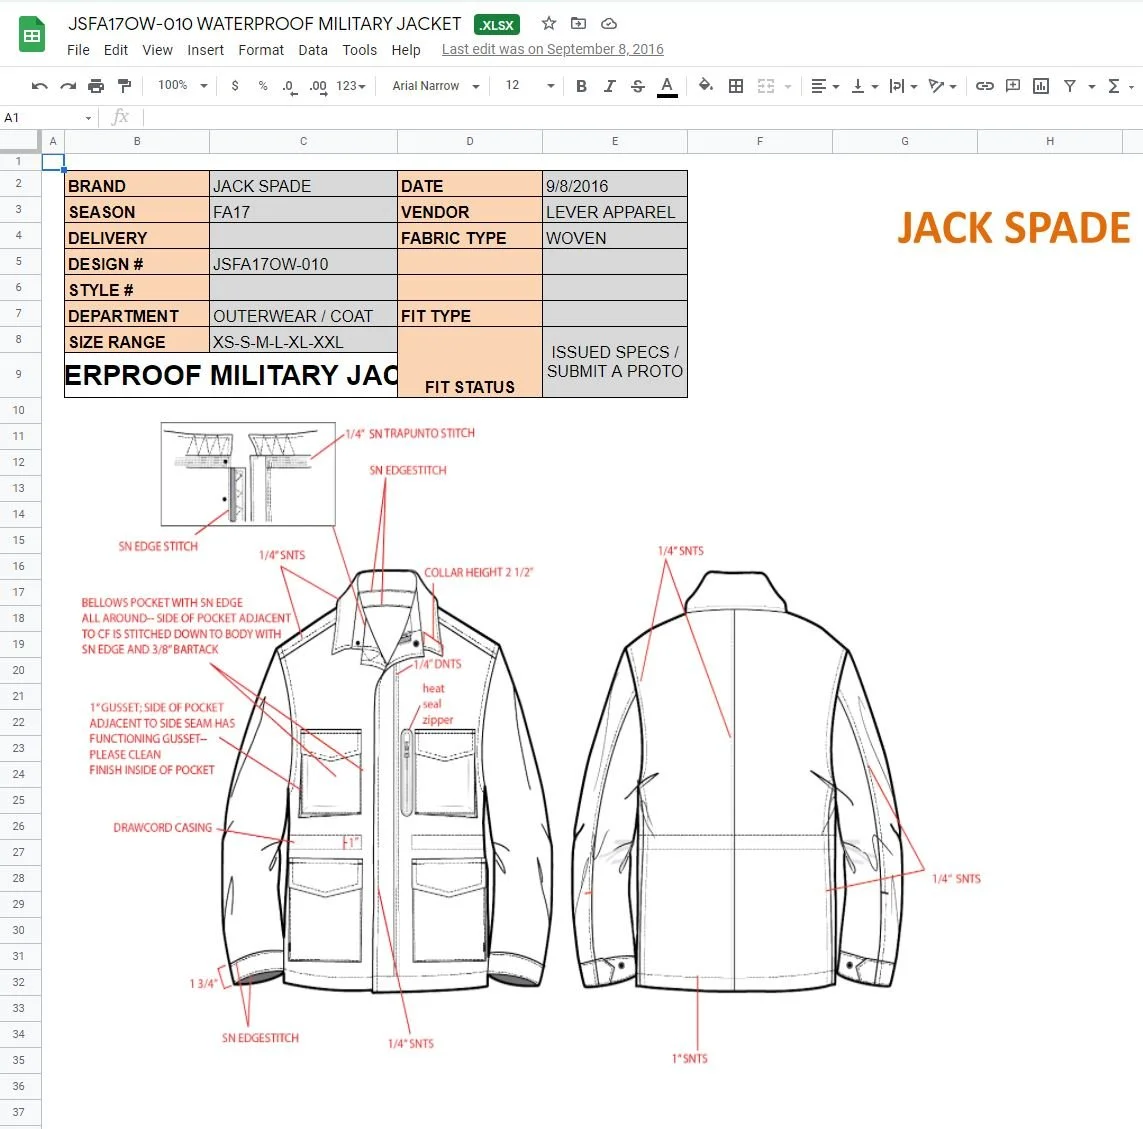Open text wrapping dropdown
1143x1129 pixels.
(903, 86)
